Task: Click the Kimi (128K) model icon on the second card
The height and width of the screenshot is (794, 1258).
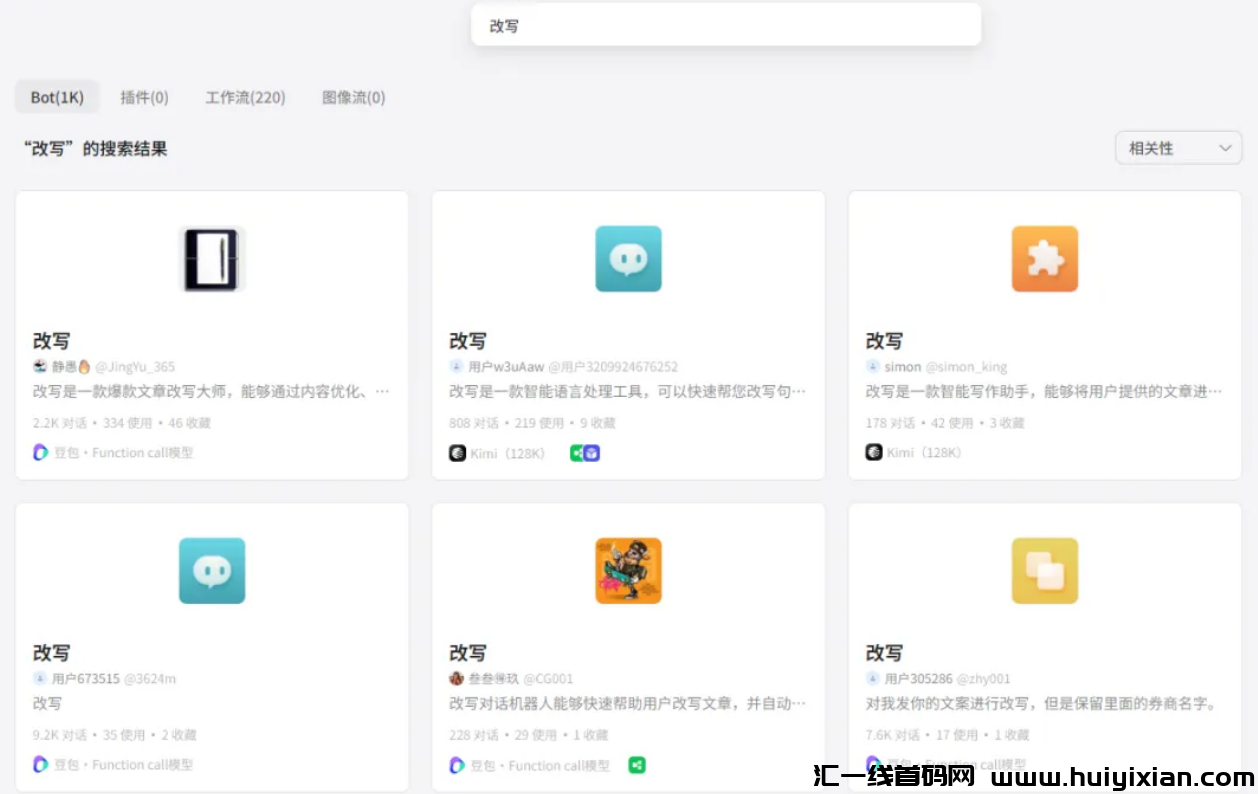Action: 455,453
